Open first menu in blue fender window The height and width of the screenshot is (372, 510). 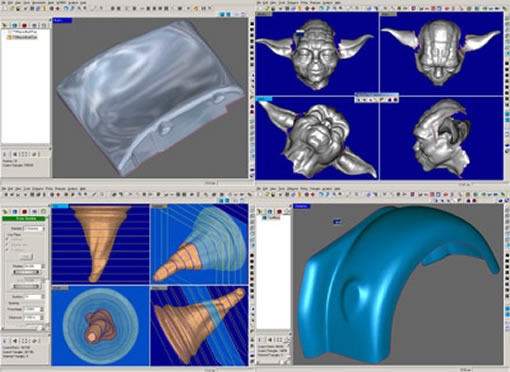coord(258,189)
